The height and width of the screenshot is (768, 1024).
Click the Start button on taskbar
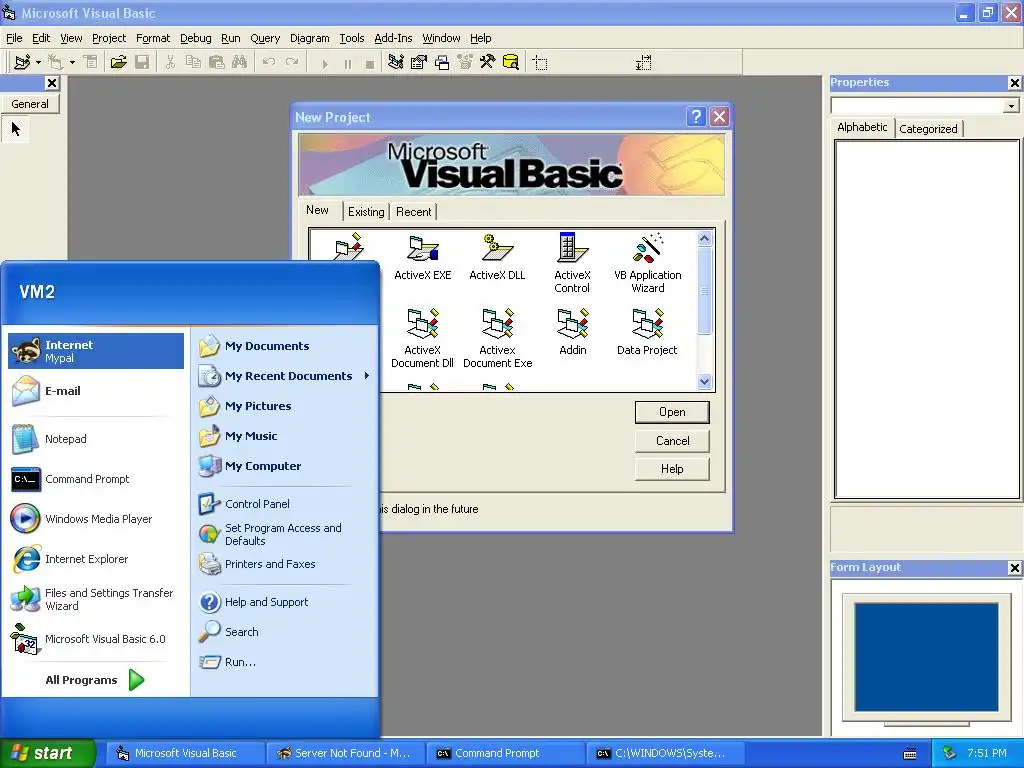pos(48,753)
